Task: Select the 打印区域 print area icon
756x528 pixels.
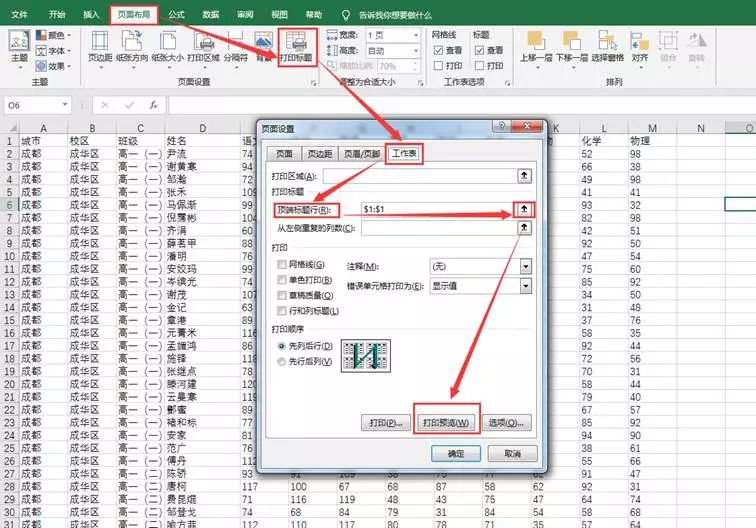Action: click(x=203, y=47)
